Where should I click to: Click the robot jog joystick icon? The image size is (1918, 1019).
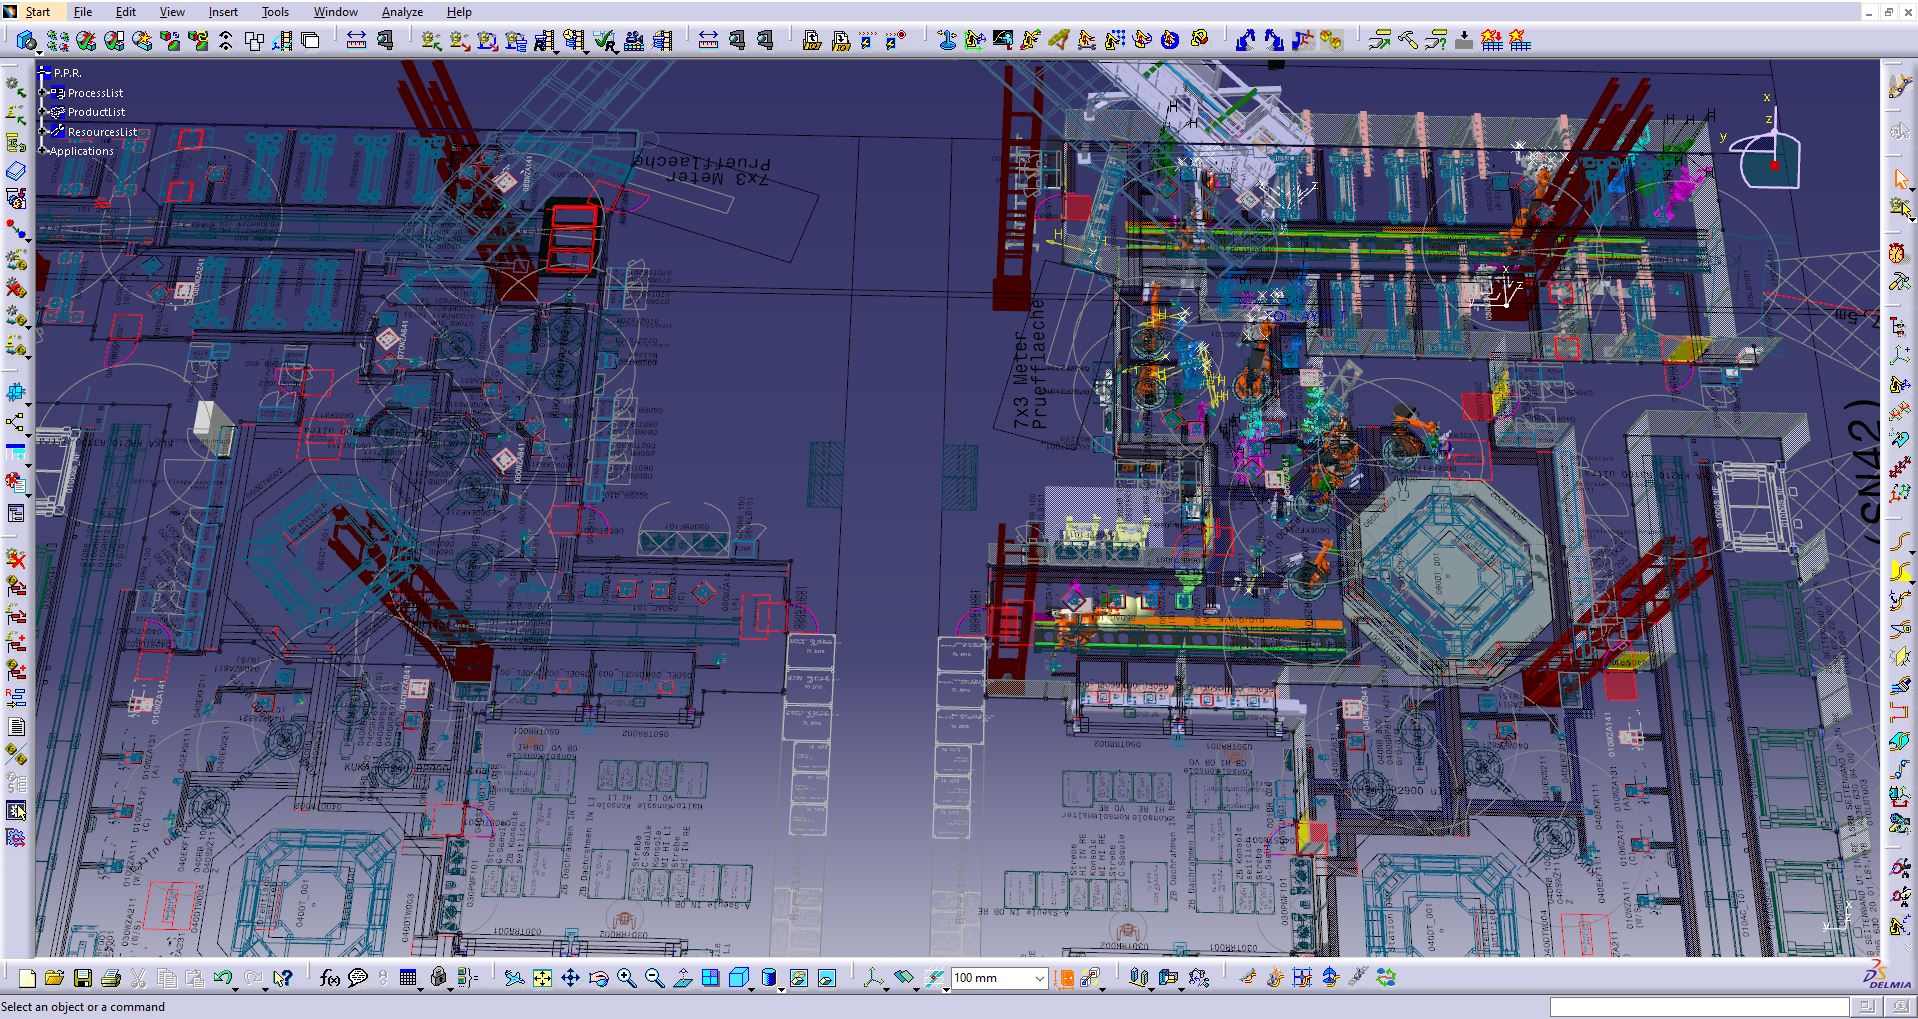point(947,40)
